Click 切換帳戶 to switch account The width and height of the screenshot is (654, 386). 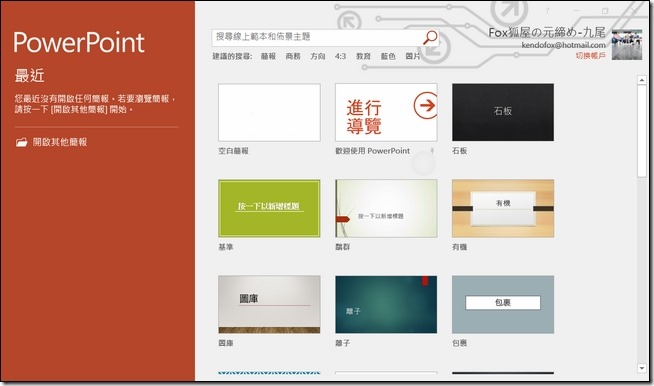click(591, 56)
